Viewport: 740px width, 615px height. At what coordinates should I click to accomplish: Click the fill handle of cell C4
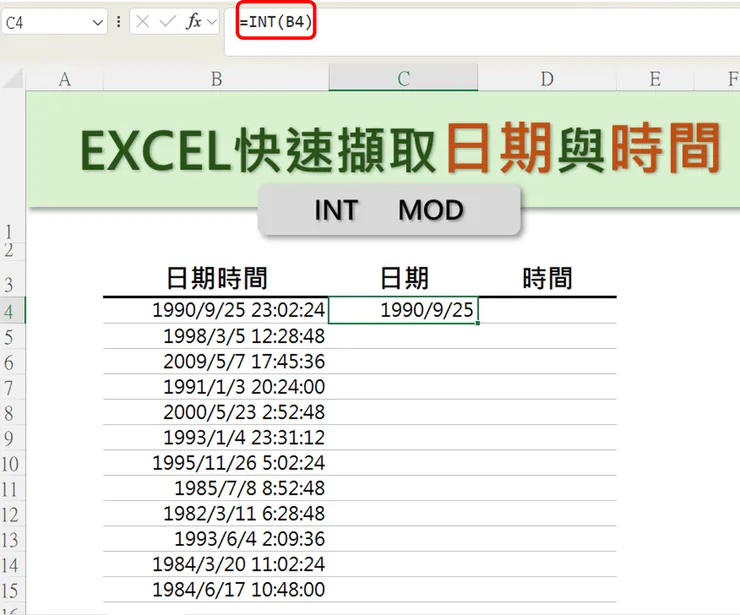[x=478, y=323]
